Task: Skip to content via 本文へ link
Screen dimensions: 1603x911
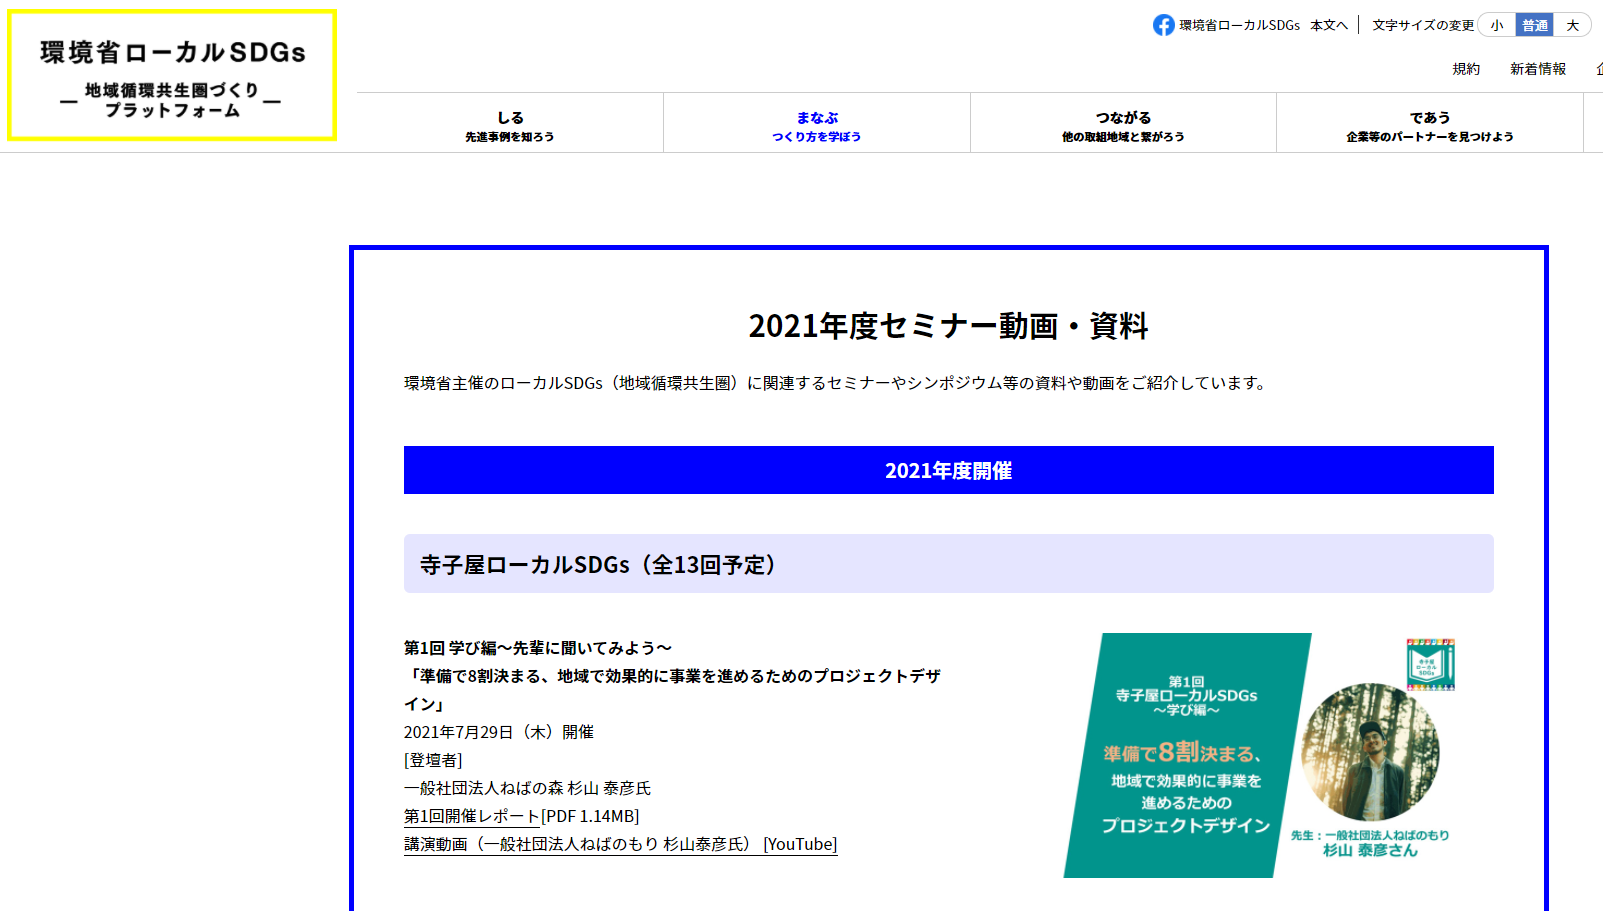Action: pos(1329,25)
